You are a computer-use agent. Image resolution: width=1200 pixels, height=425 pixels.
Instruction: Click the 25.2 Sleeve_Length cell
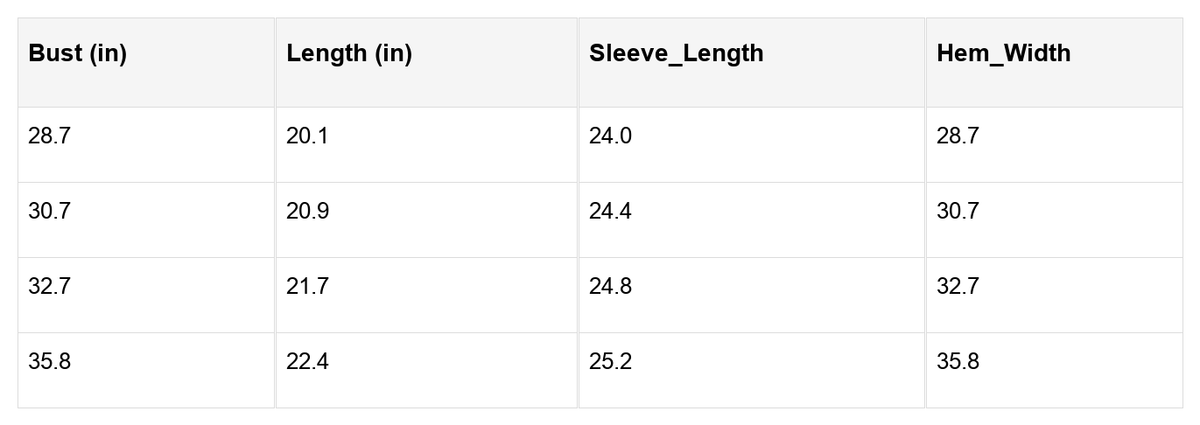click(x=751, y=370)
